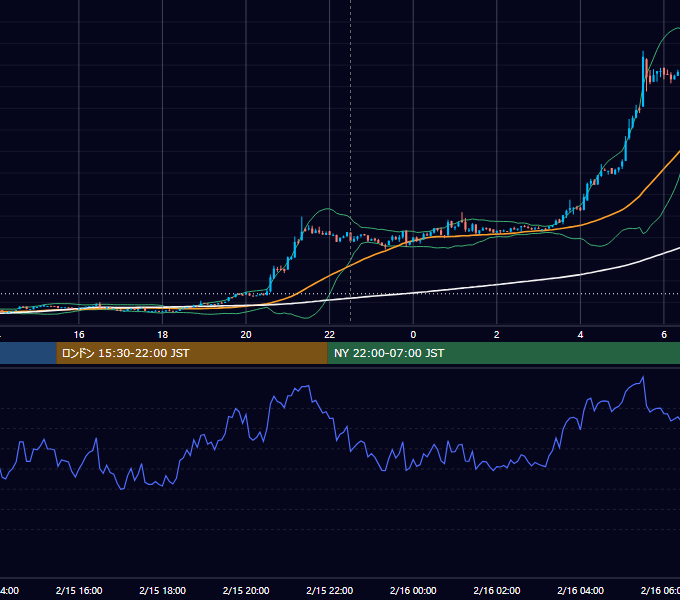This screenshot has width=680, height=600.
Task: Click the NY 22:00-07:00 JST session bar
Action: [503, 353]
